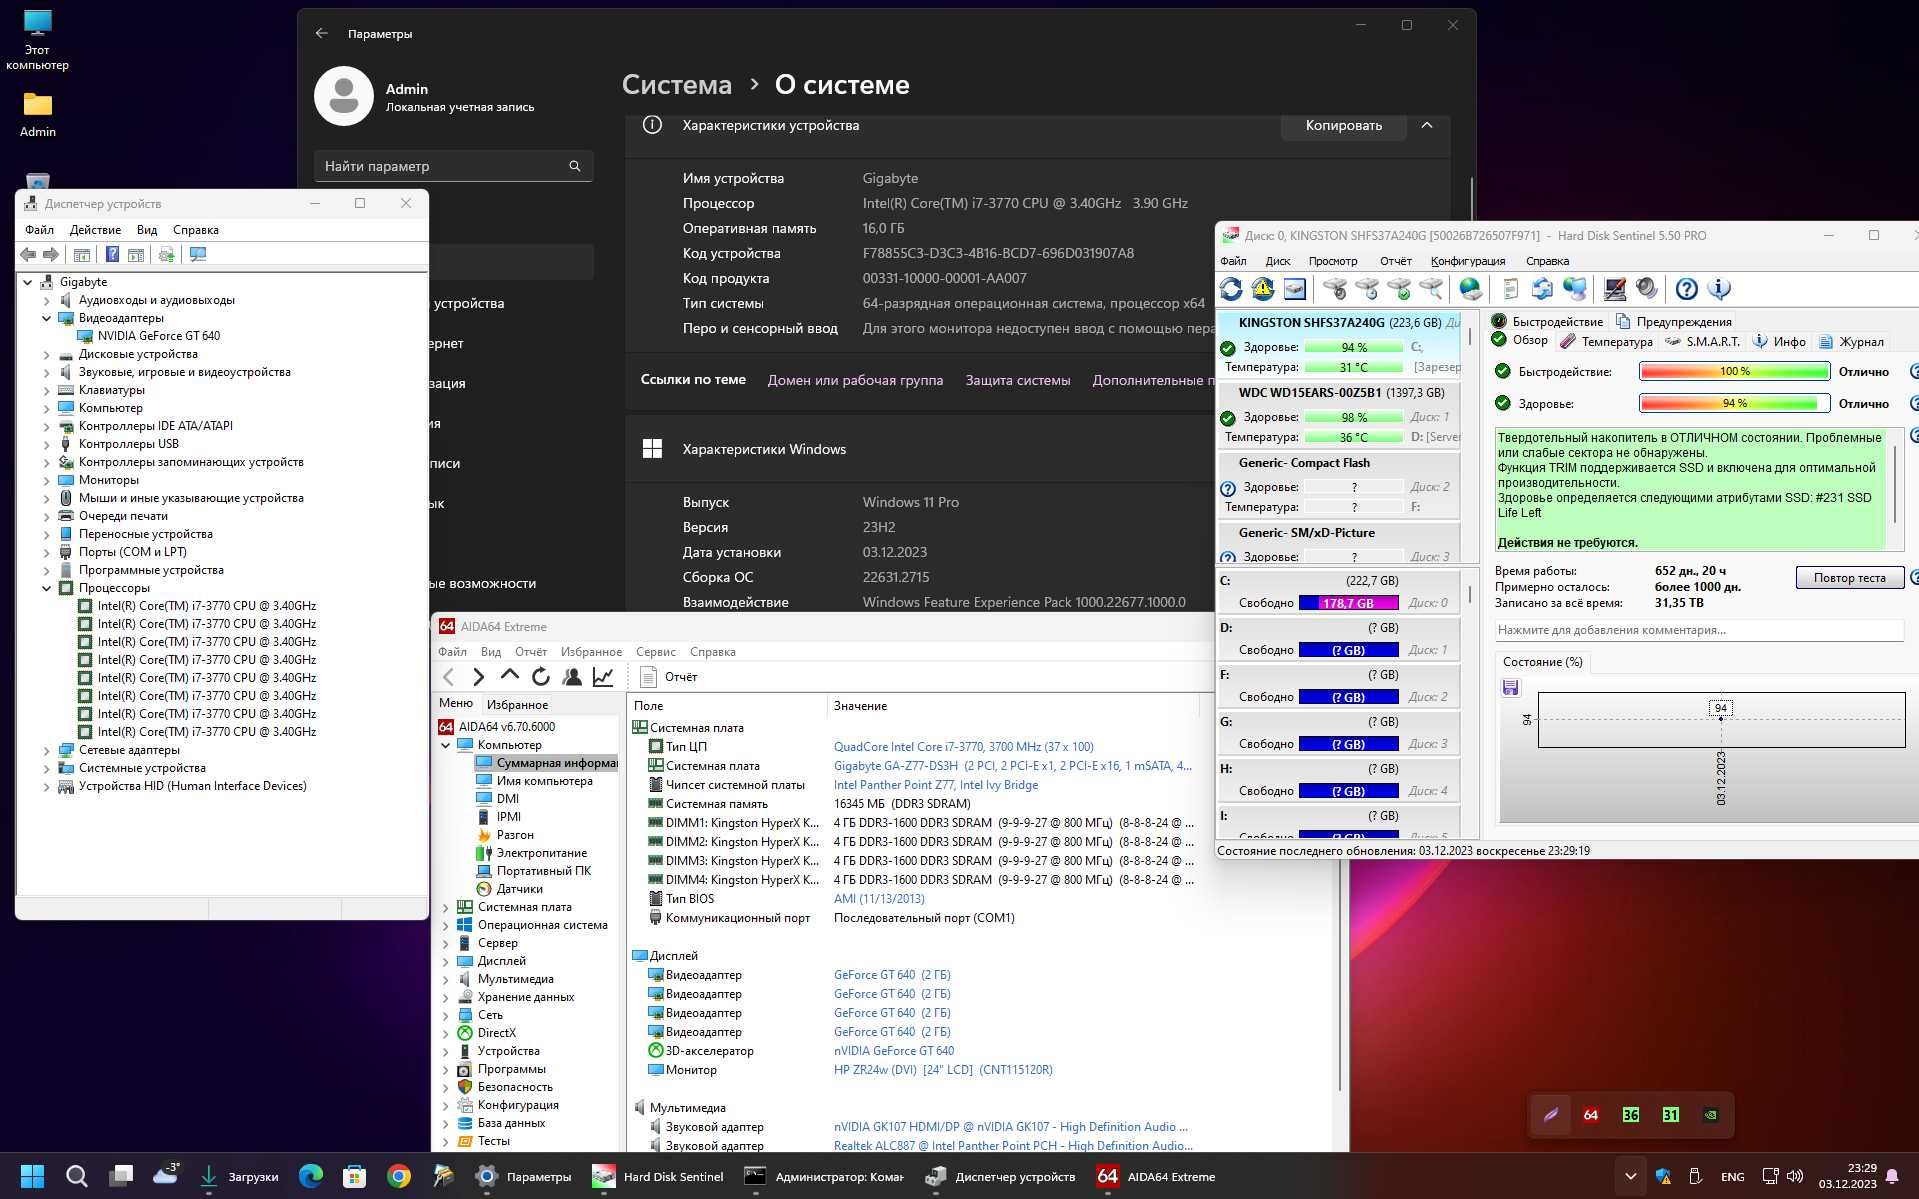Click the send report arrows icon in Hard Disk Sentinel
Screen dimensions: 1919x1199
click(1542, 289)
